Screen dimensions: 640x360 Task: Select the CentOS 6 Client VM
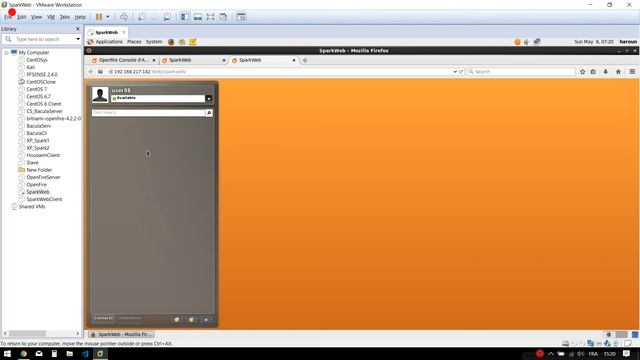click(44, 104)
